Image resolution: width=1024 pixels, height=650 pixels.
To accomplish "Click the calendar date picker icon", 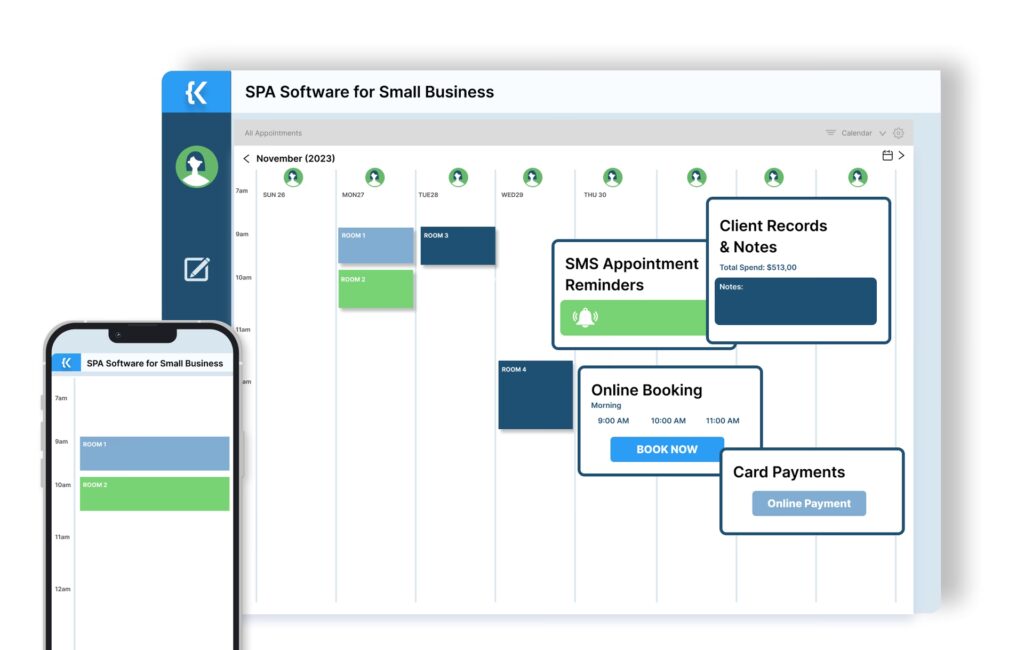I will point(887,156).
